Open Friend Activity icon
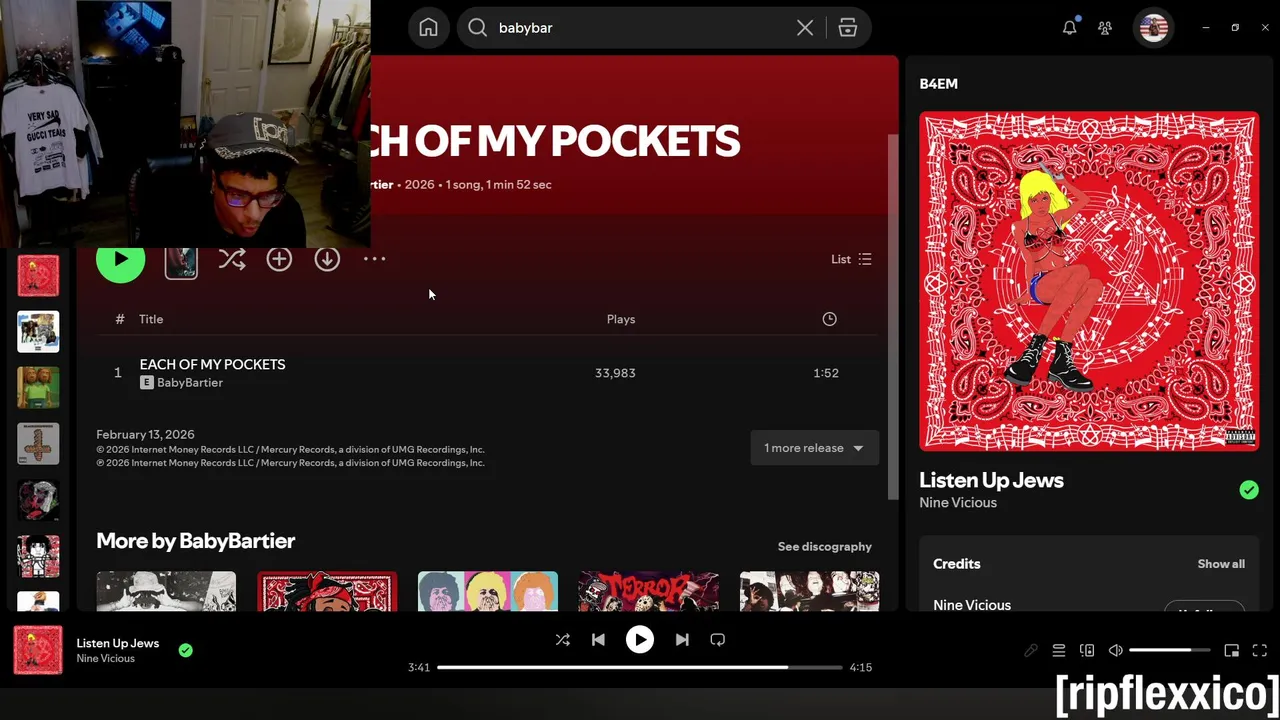Viewport: 1280px width, 720px height. pos(1105,28)
